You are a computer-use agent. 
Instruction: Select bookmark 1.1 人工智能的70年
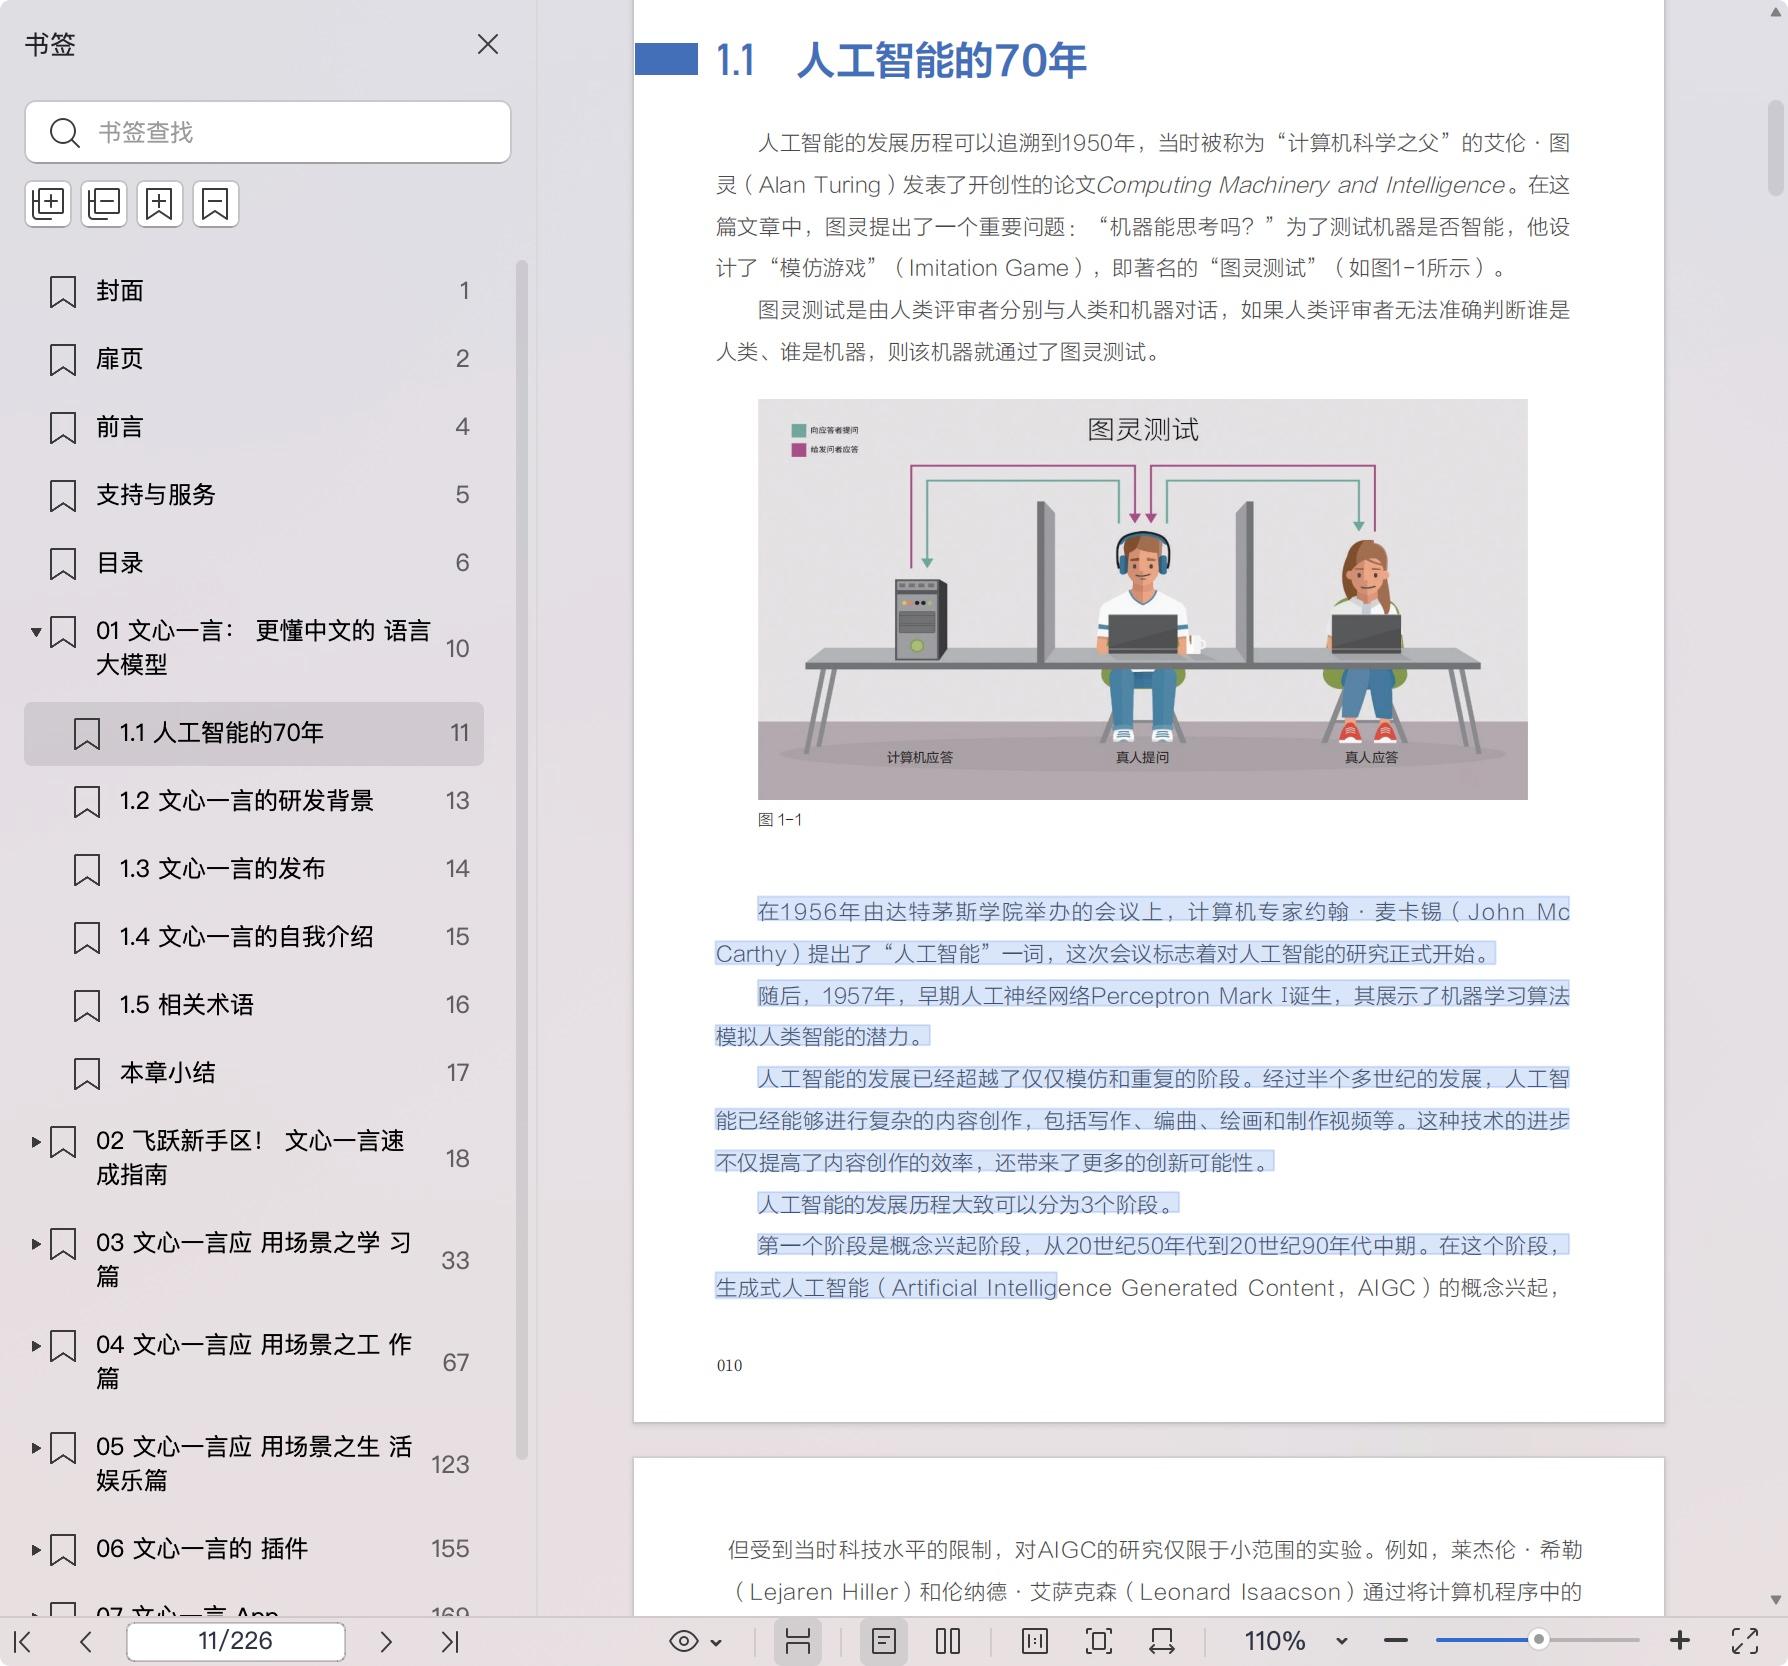254,733
